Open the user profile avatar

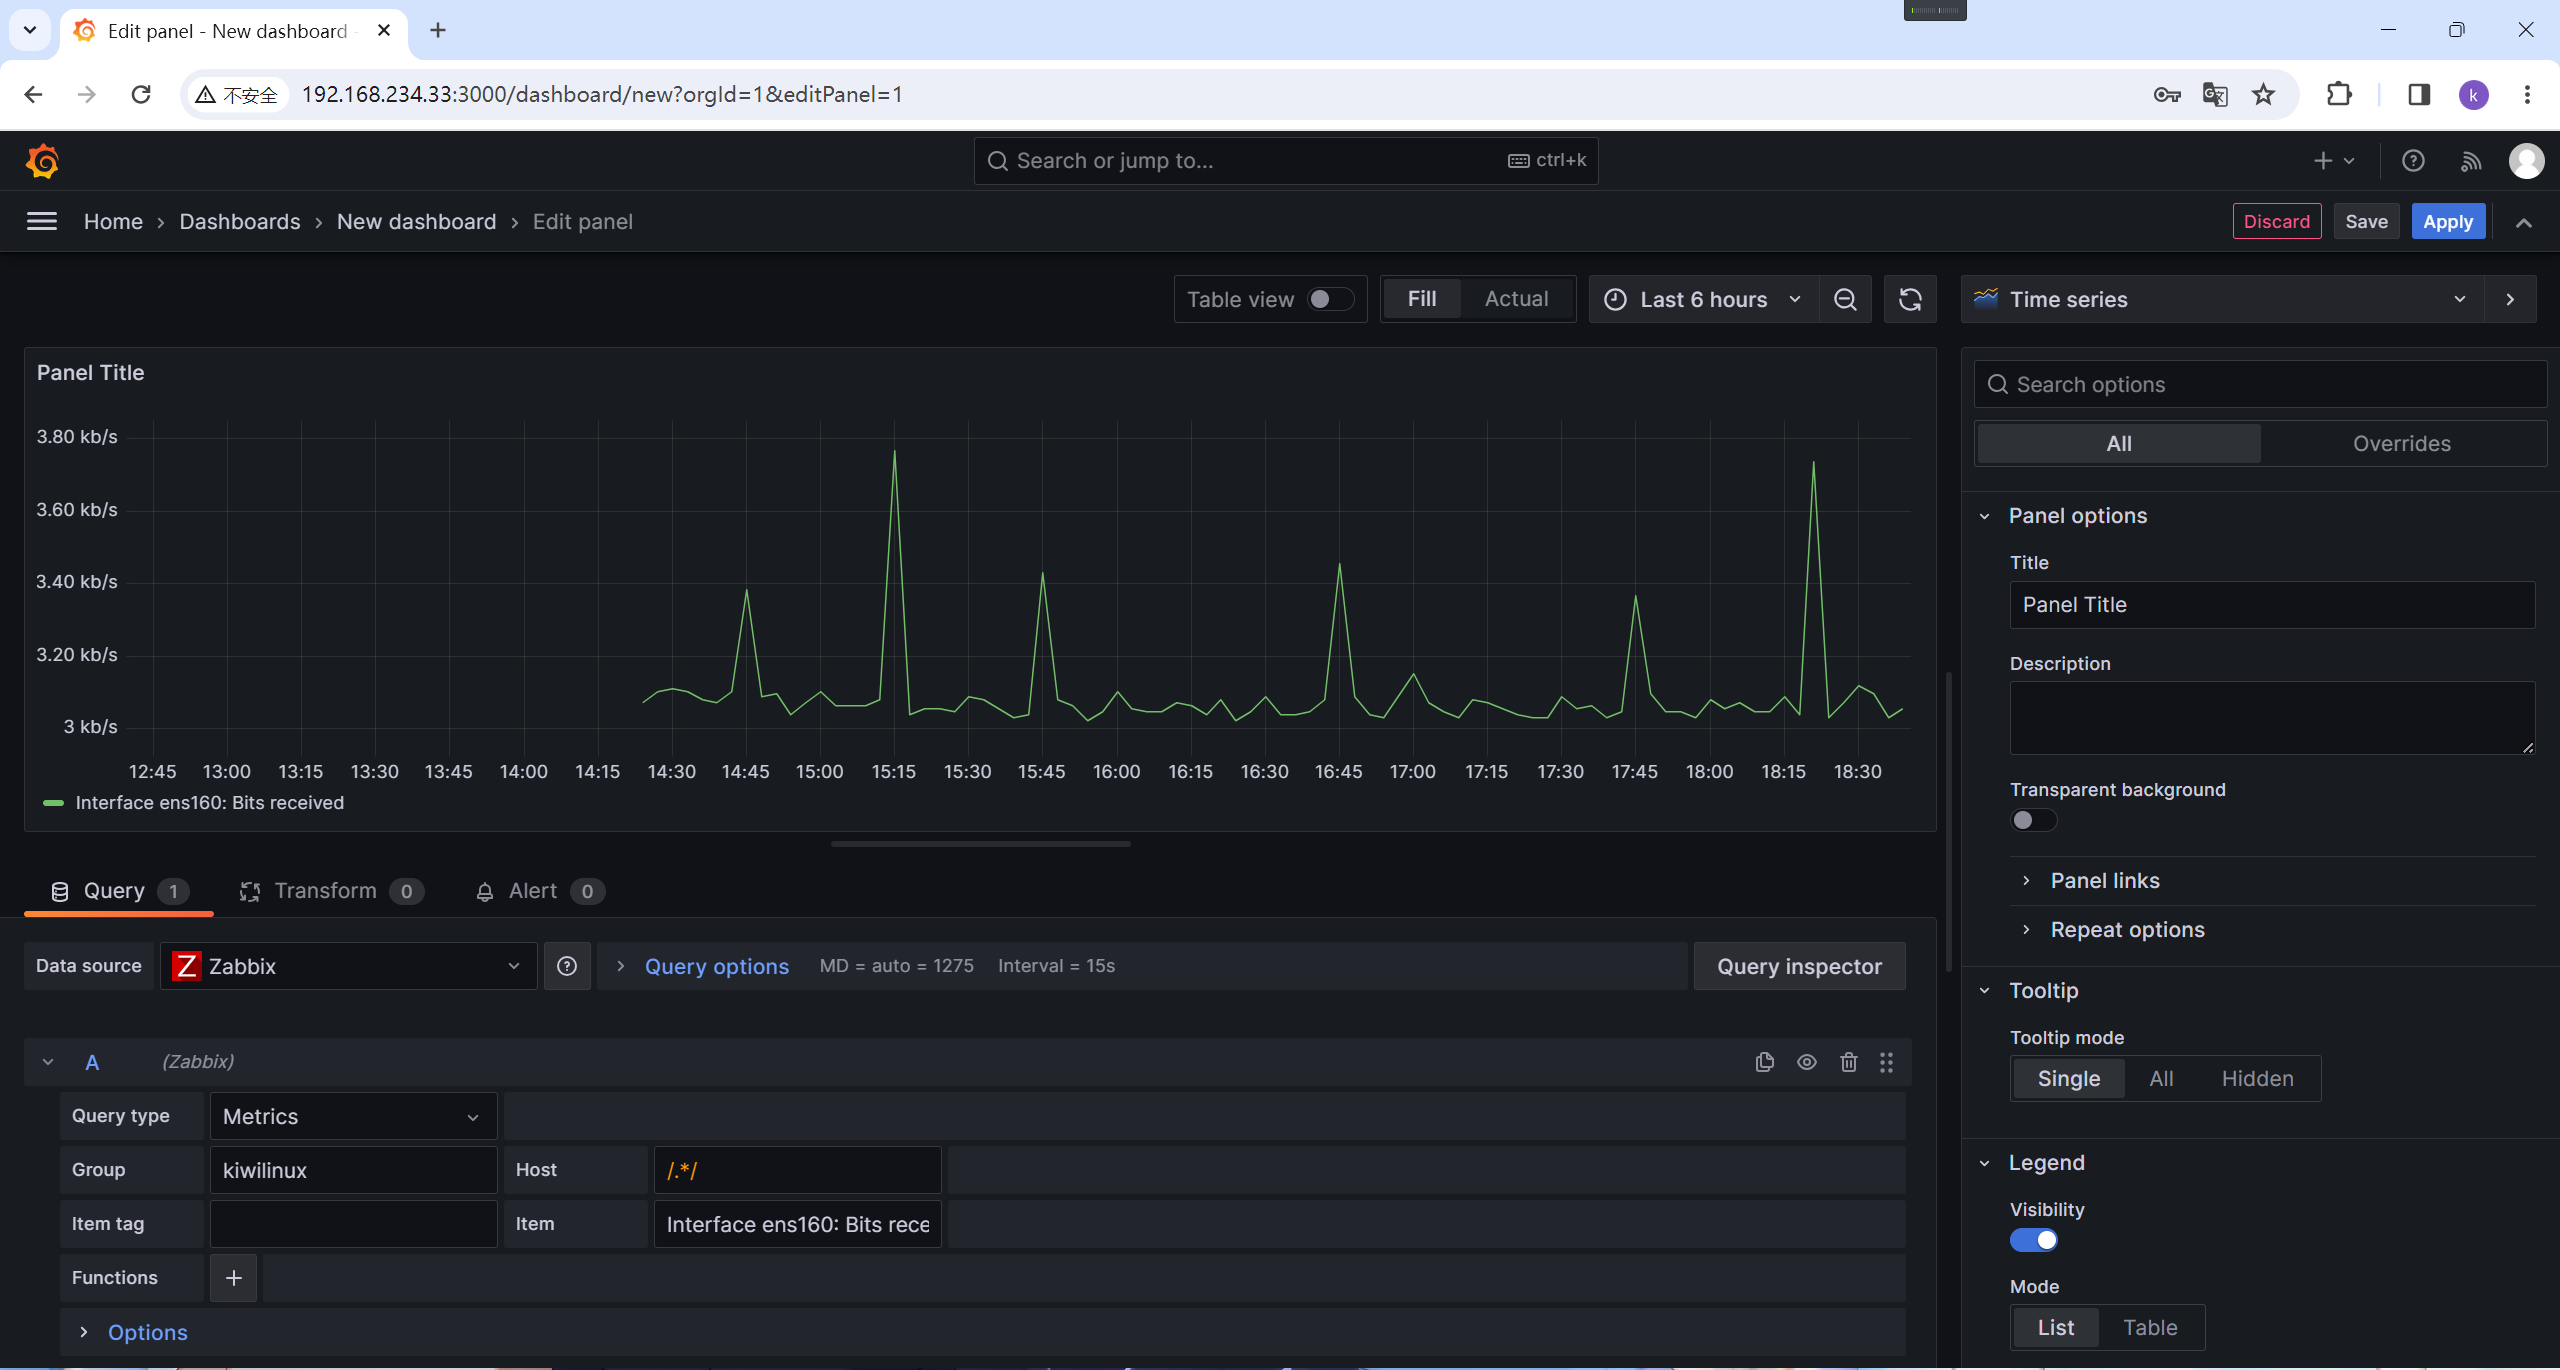pyautogui.click(x=2526, y=161)
